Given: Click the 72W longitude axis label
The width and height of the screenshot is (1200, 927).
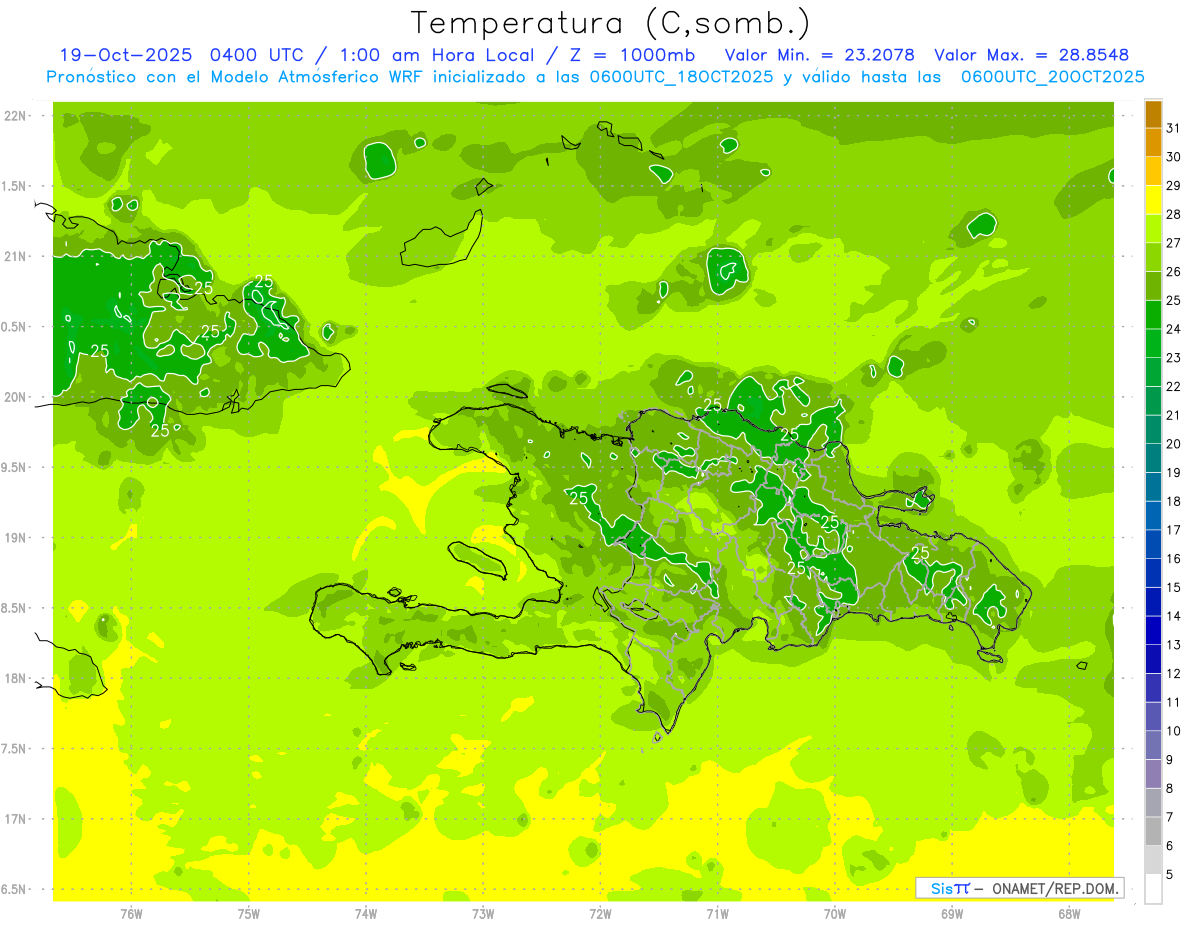Looking at the screenshot, I should click(x=600, y=913).
